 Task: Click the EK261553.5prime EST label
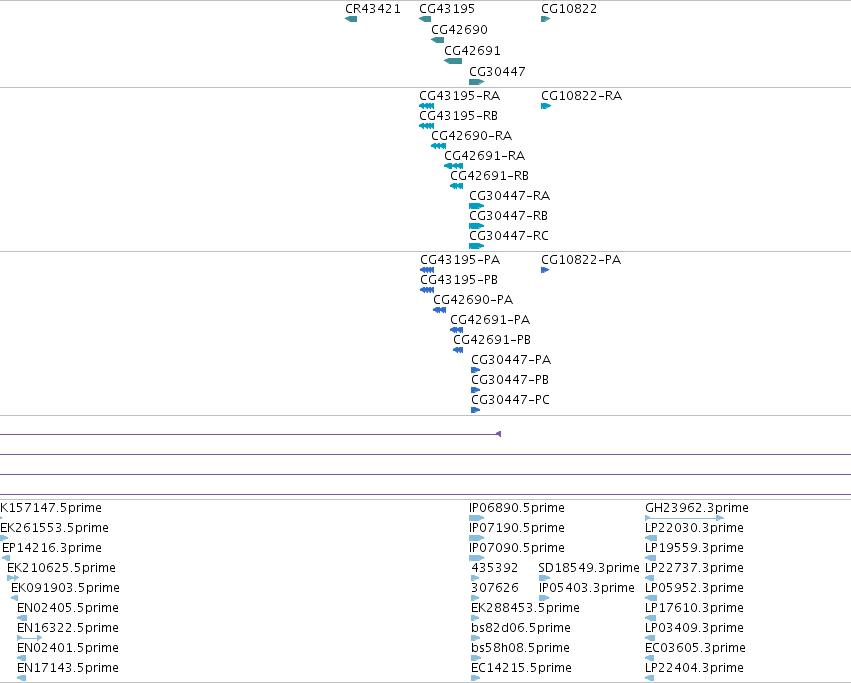(x=54, y=528)
